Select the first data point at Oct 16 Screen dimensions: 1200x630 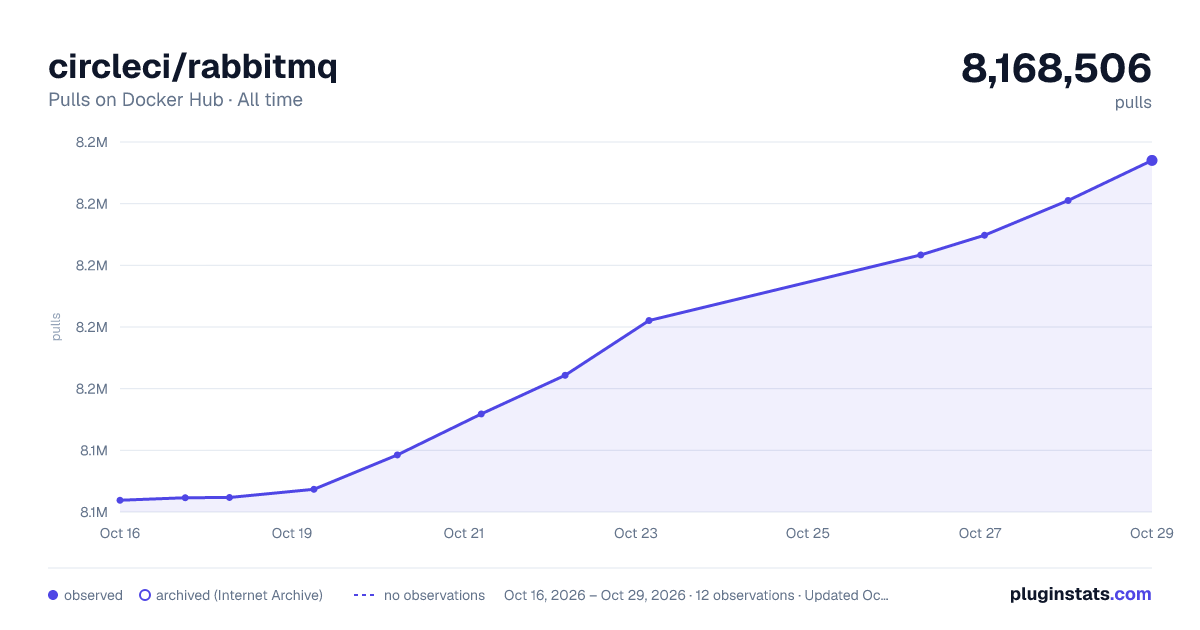click(x=120, y=500)
